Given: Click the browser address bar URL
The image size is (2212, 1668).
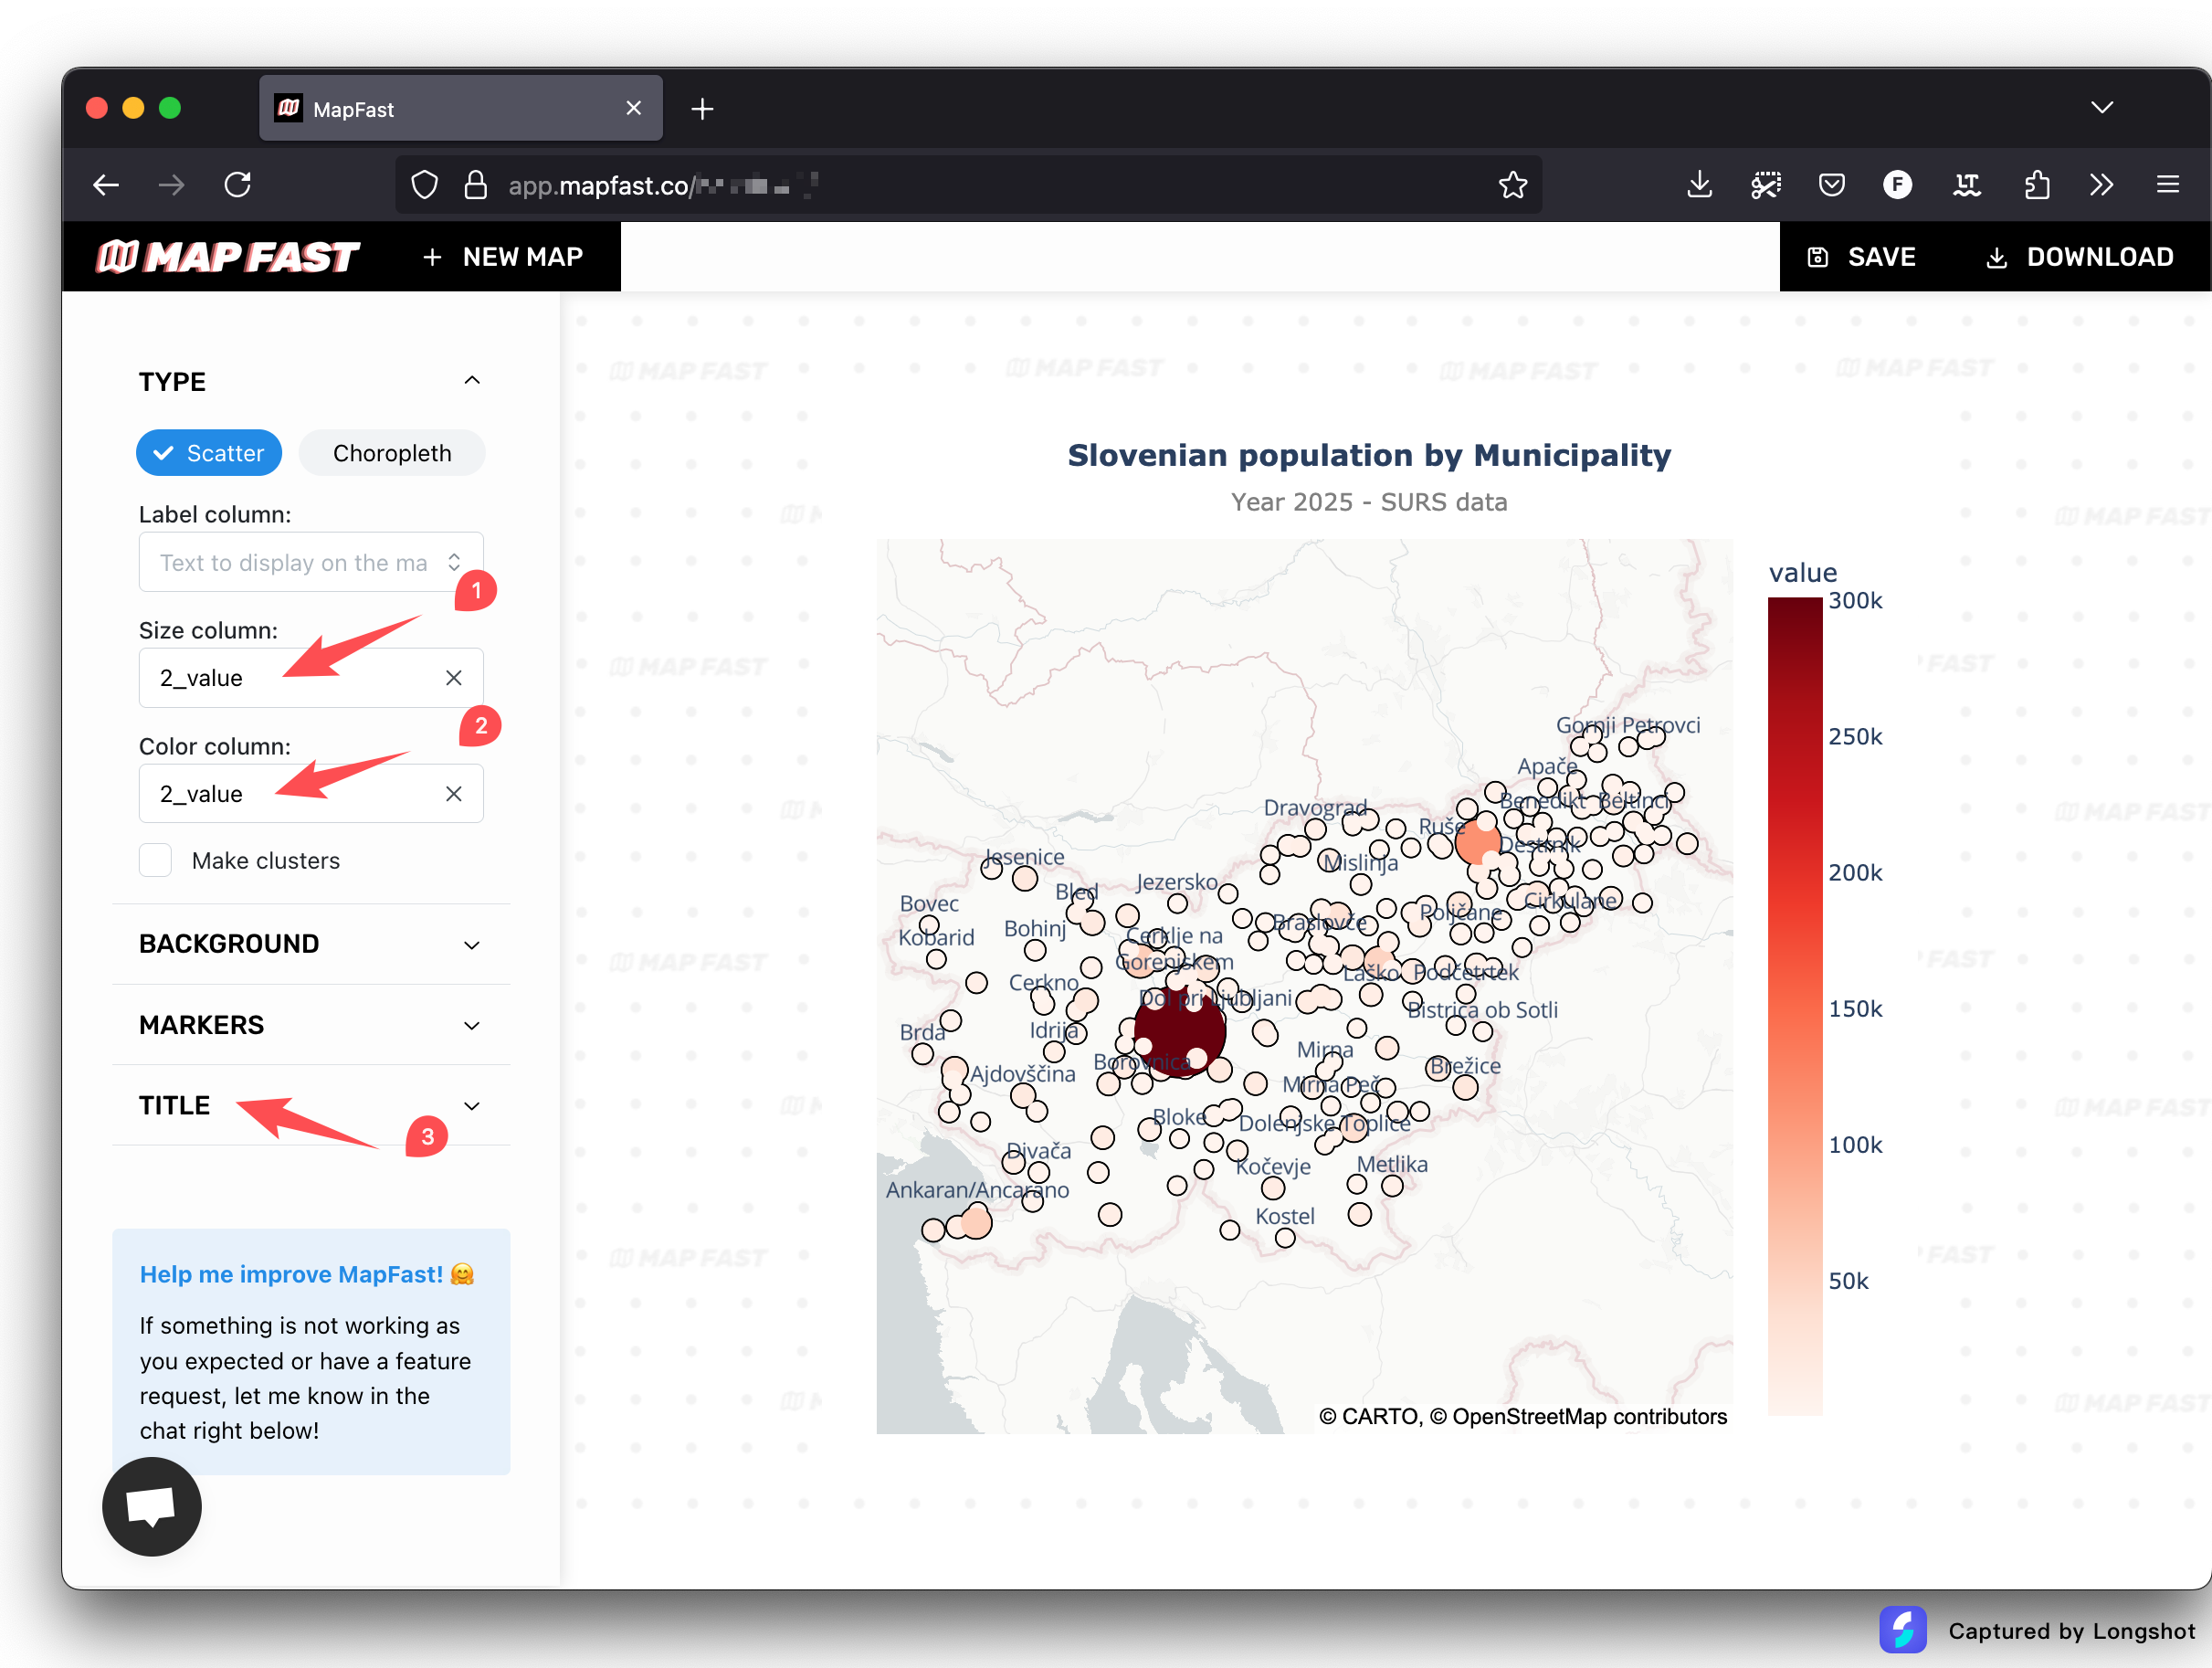Looking at the screenshot, I should [x=663, y=185].
